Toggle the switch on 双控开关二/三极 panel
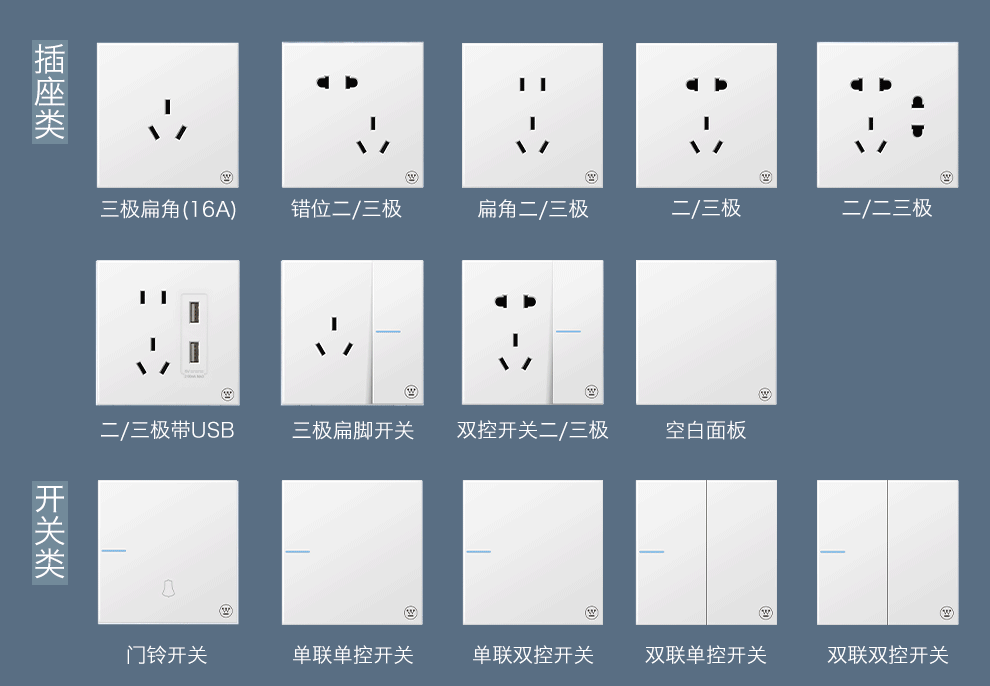Image resolution: width=990 pixels, height=686 pixels. (x=578, y=332)
